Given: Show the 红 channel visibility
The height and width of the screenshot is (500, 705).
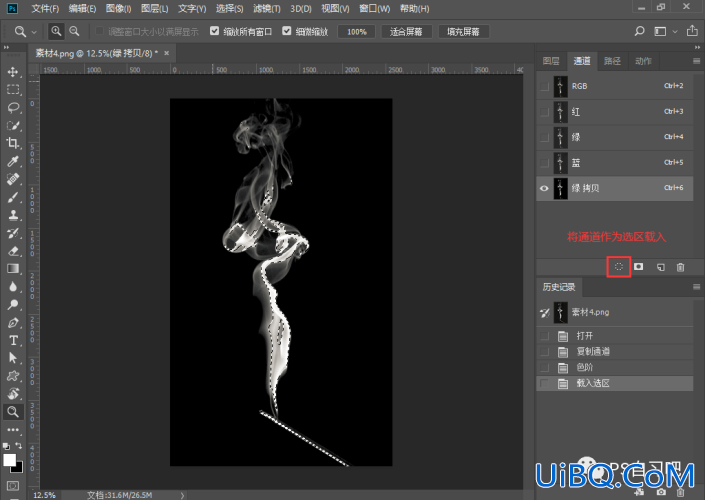Looking at the screenshot, I should pos(544,112).
